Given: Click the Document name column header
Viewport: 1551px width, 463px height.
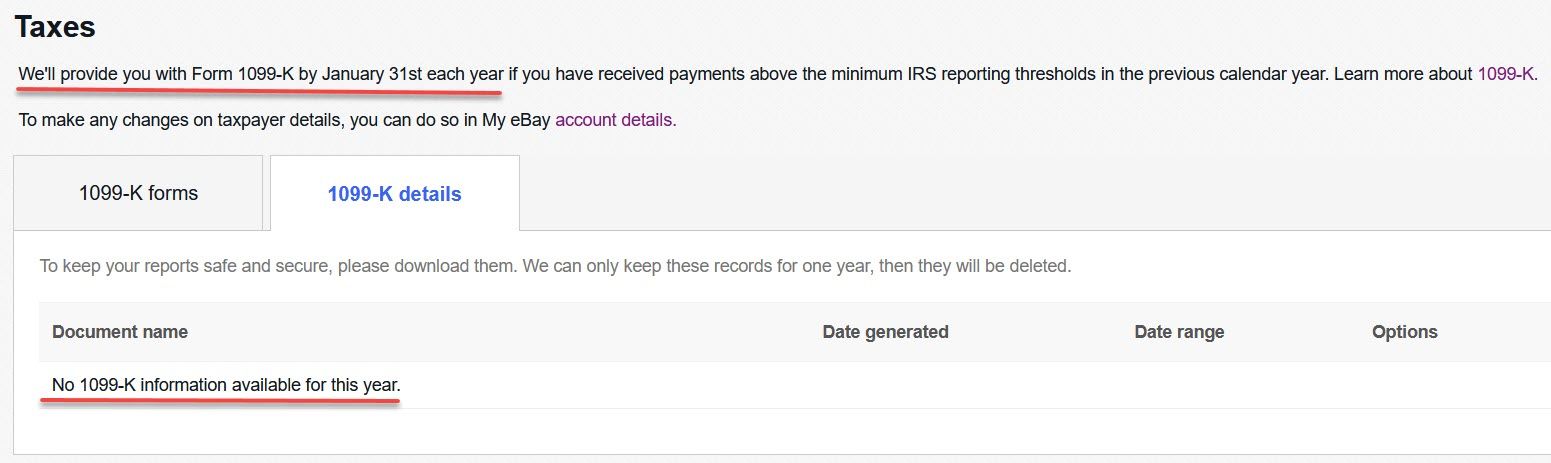Looking at the screenshot, I should coord(120,331).
